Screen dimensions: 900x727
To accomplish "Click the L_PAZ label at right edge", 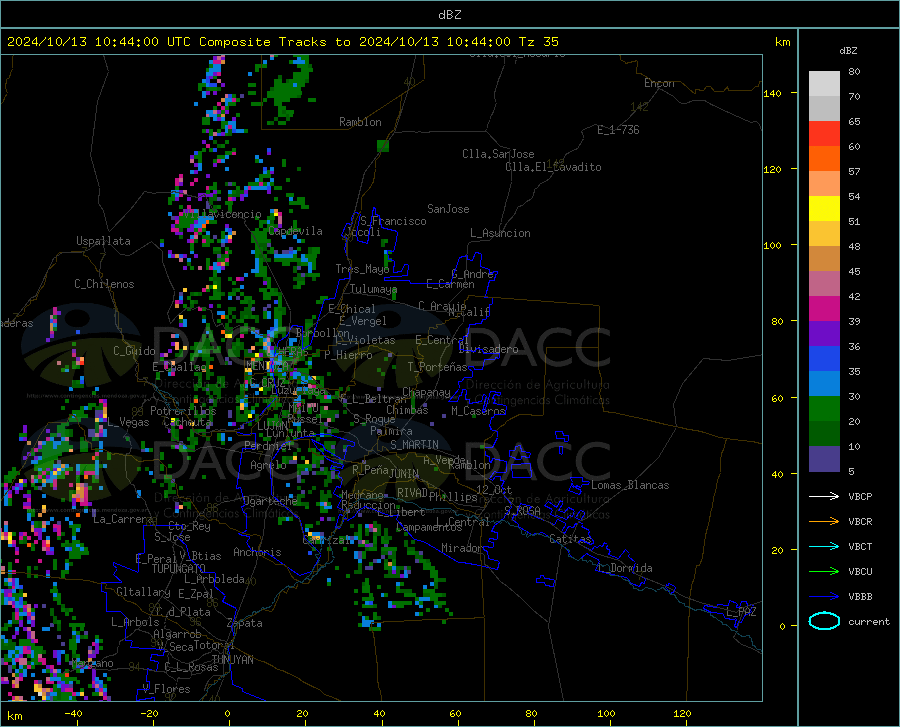I will [741, 612].
